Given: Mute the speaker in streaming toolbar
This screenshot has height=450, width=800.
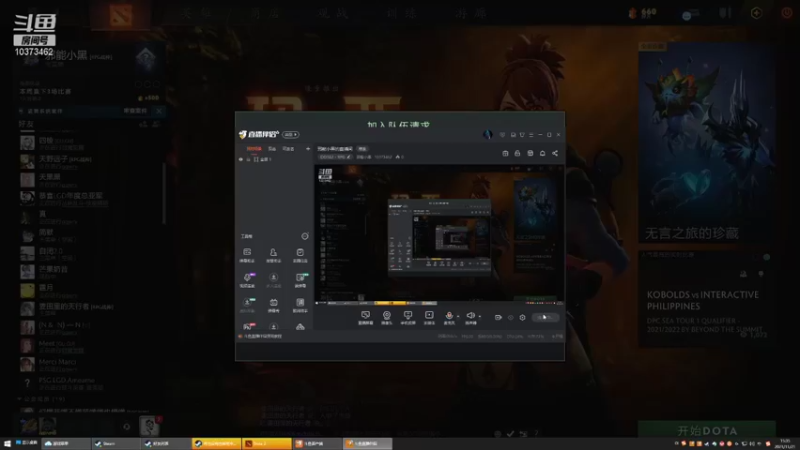Looking at the screenshot, I should 470,317.
